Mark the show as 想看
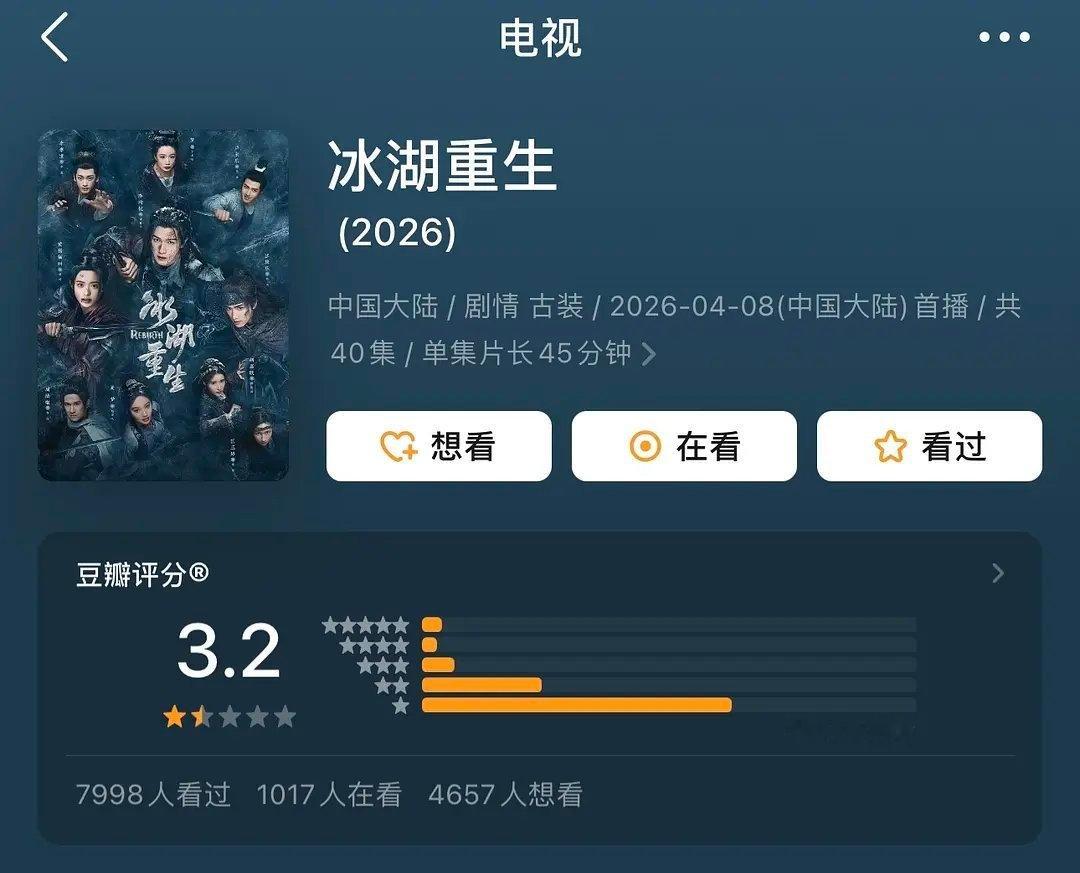Image resolution: width=1080 pixels, height=873 pixels. click(x=439, y=446)
